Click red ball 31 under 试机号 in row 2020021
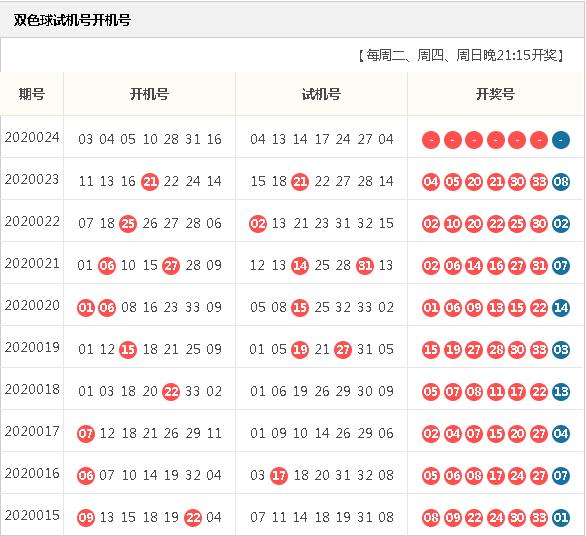This screenshot has width=586, height=536. click(365, 266)
